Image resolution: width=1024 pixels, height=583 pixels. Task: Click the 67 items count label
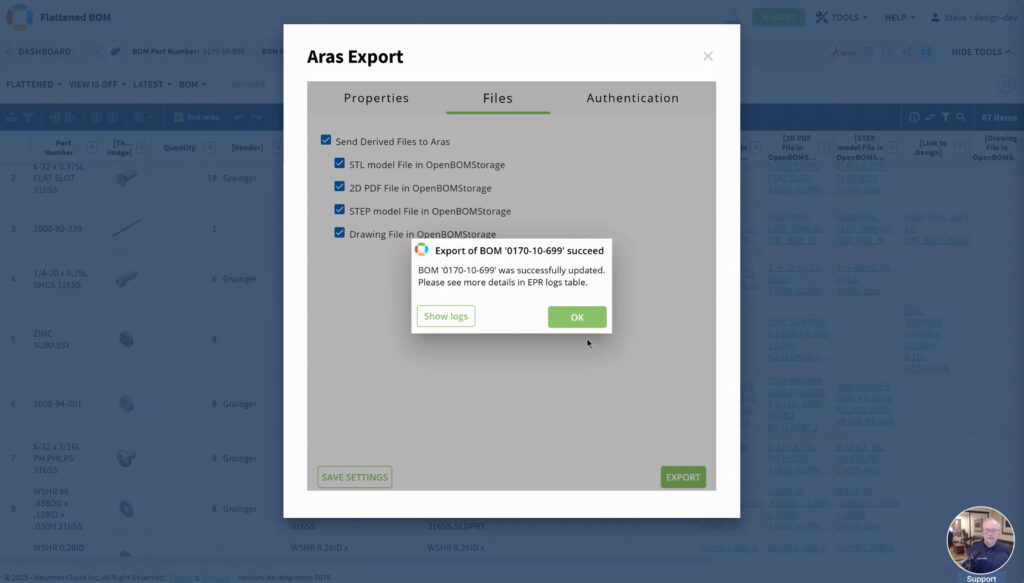[999, 118]
